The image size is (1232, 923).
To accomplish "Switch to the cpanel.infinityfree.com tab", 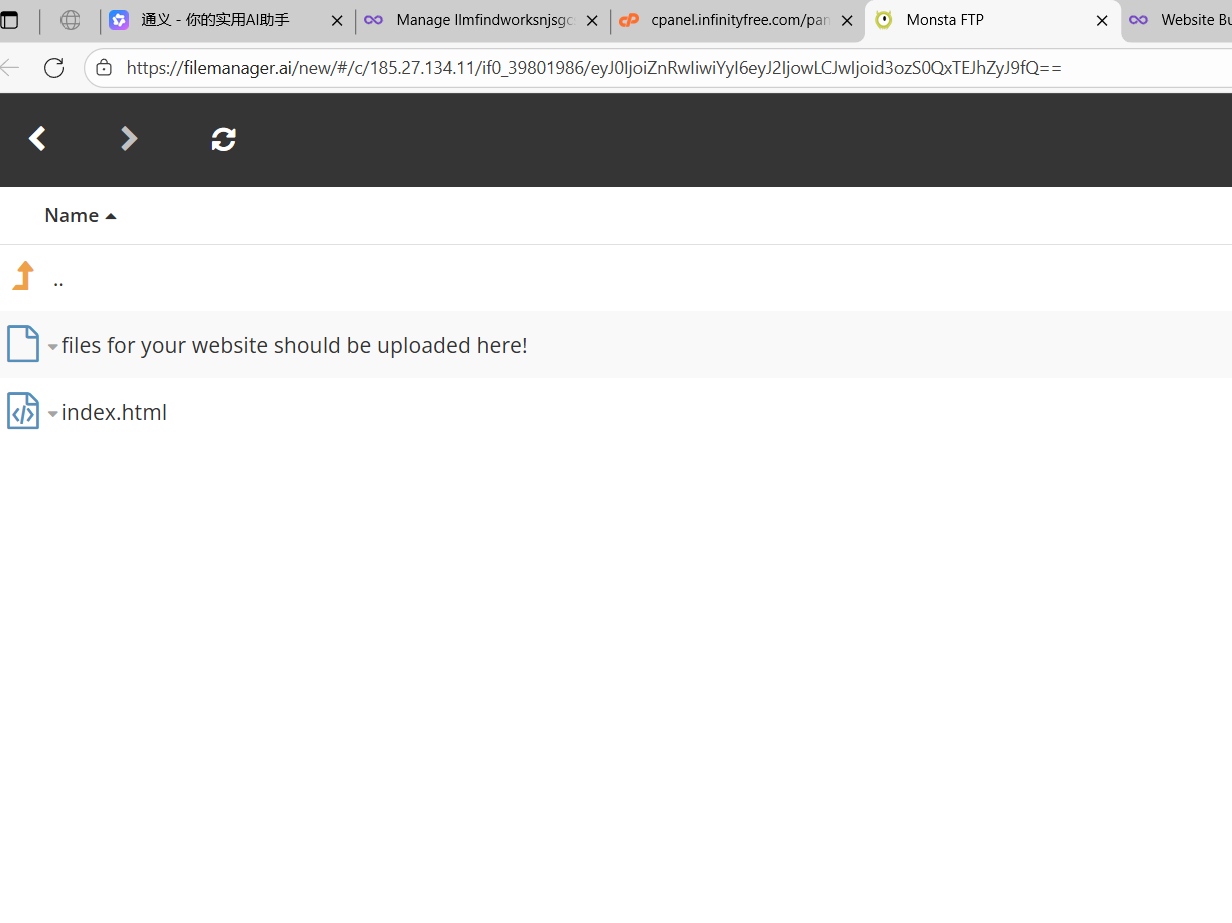I will [738, 20].
